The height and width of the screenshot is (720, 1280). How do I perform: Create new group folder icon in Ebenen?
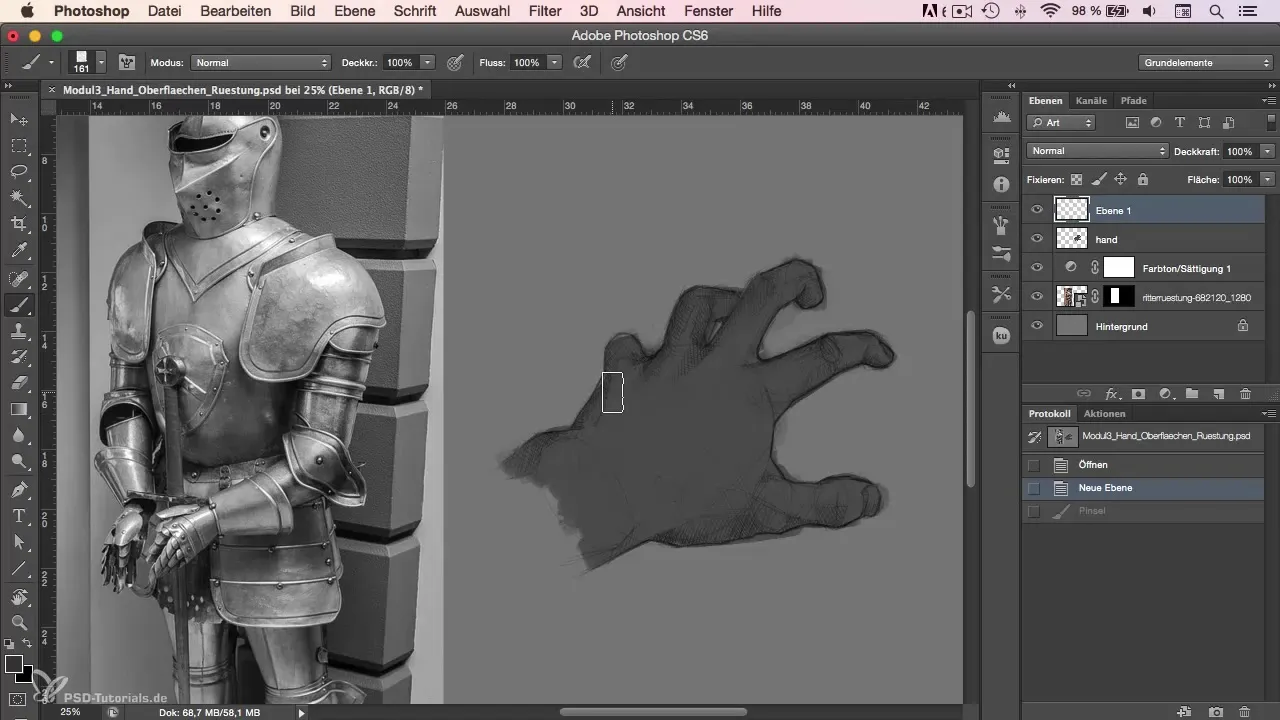pos(1191,394)
